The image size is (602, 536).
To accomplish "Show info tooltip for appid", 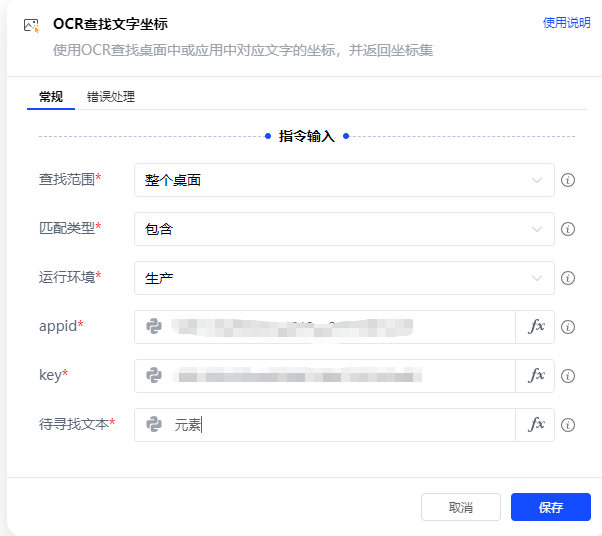I will (x=568, y=327).
